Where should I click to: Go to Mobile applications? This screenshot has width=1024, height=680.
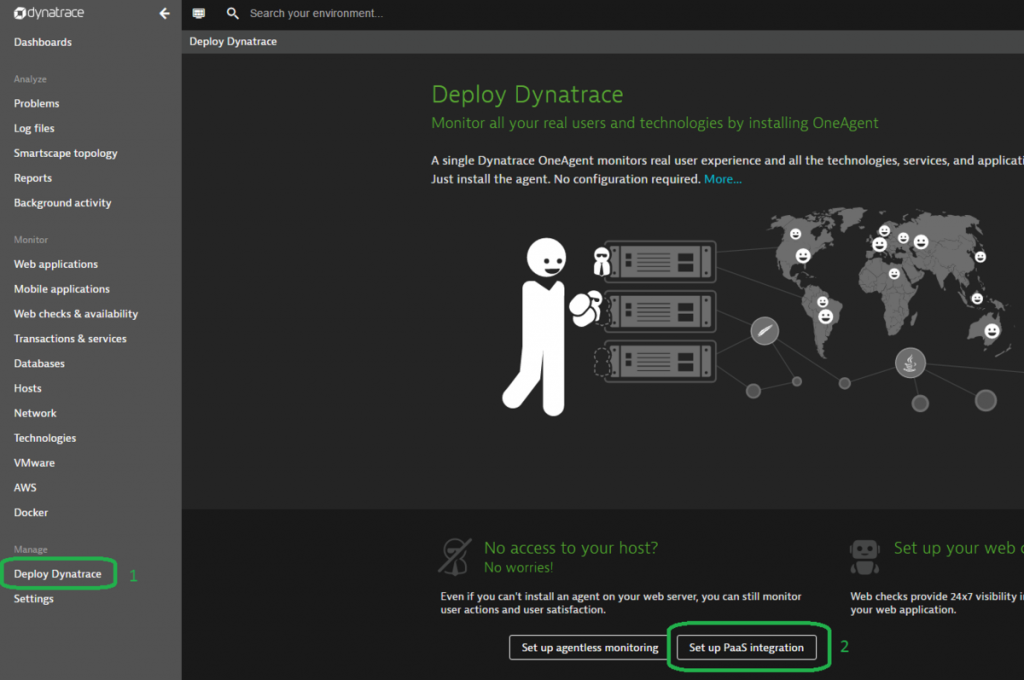[62, 289]
